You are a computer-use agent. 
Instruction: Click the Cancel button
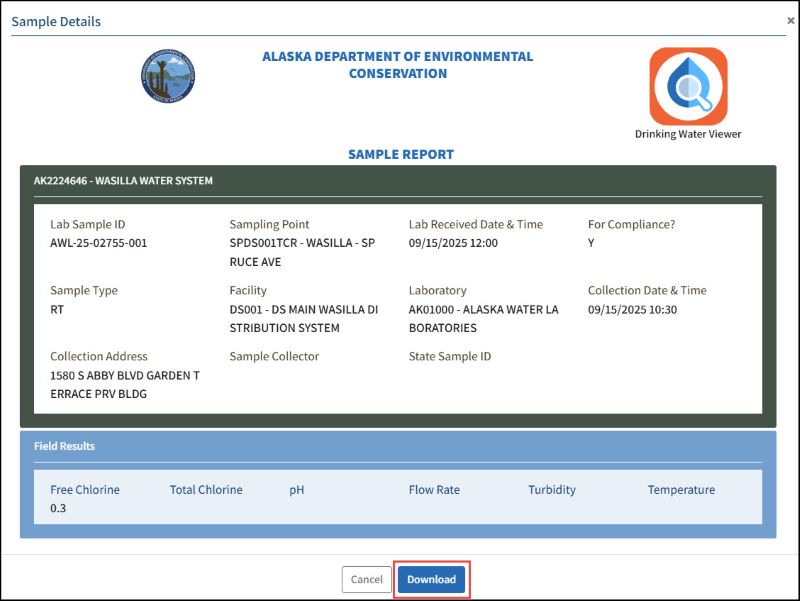(366, 580)
